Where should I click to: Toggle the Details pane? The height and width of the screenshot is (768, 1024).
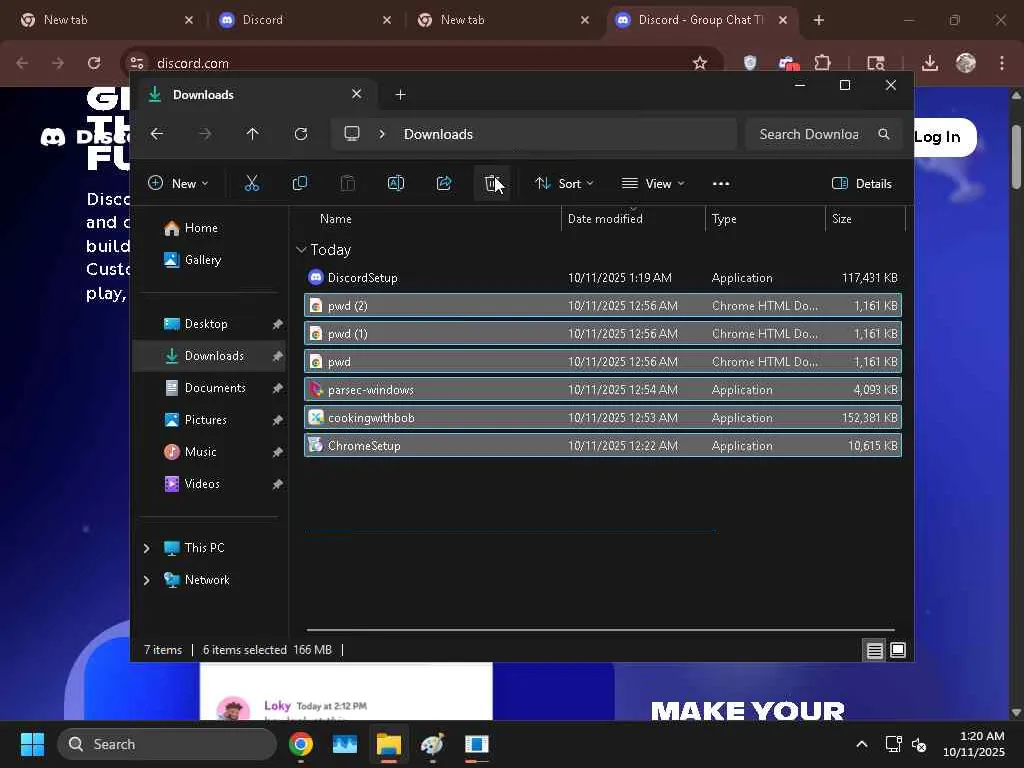861,183
